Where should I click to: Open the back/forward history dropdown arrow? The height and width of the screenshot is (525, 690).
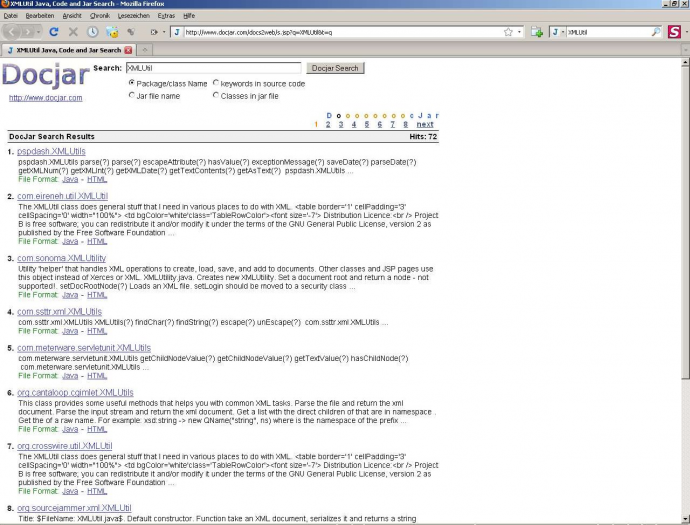(39, 32)
